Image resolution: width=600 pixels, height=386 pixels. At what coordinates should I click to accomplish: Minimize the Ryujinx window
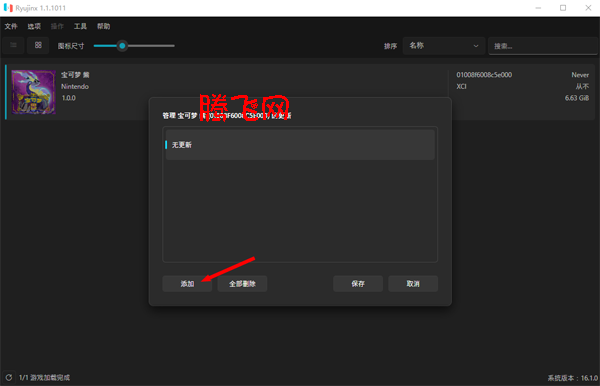[x=538, y=8]
